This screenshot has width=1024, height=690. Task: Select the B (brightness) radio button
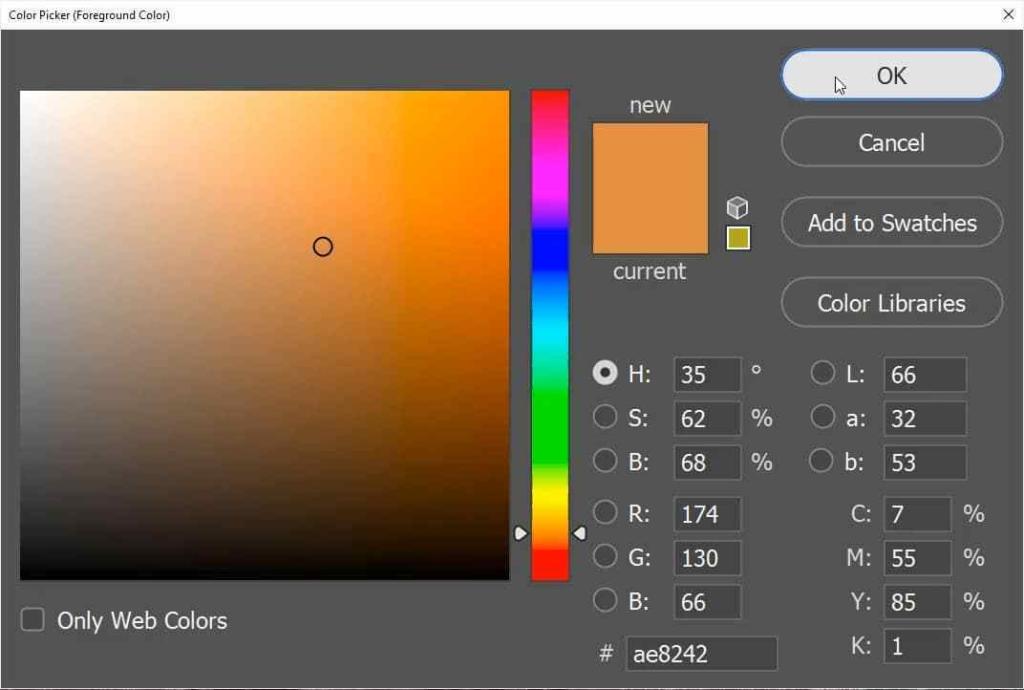click(x=605, y=461)
